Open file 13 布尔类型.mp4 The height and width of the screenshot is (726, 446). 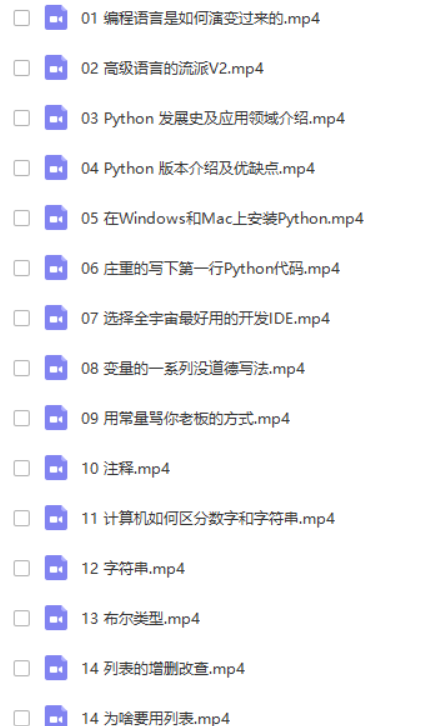(140, 619)
